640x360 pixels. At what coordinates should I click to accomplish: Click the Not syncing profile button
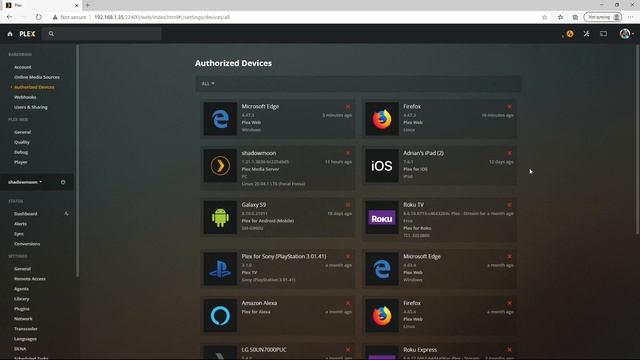(603, 17)
